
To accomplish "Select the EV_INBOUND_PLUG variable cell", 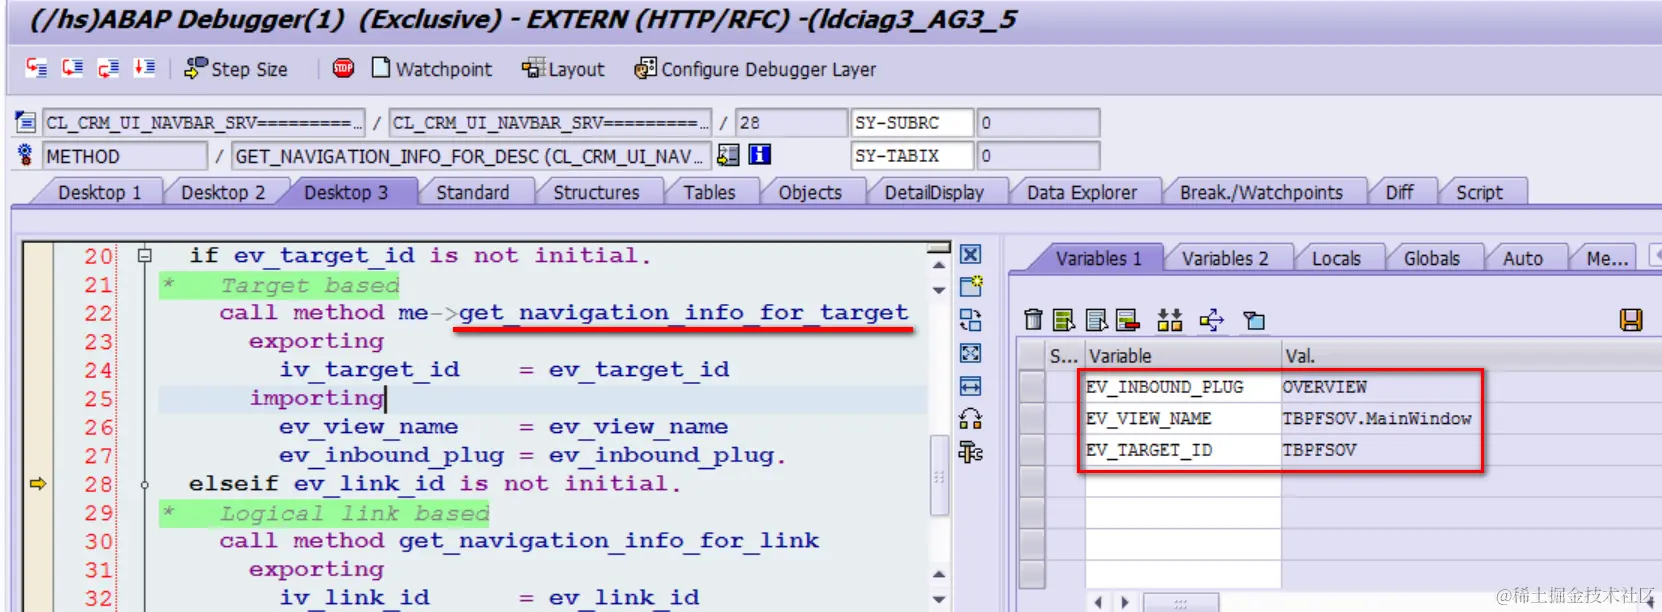I will (x=1183, y=387).
